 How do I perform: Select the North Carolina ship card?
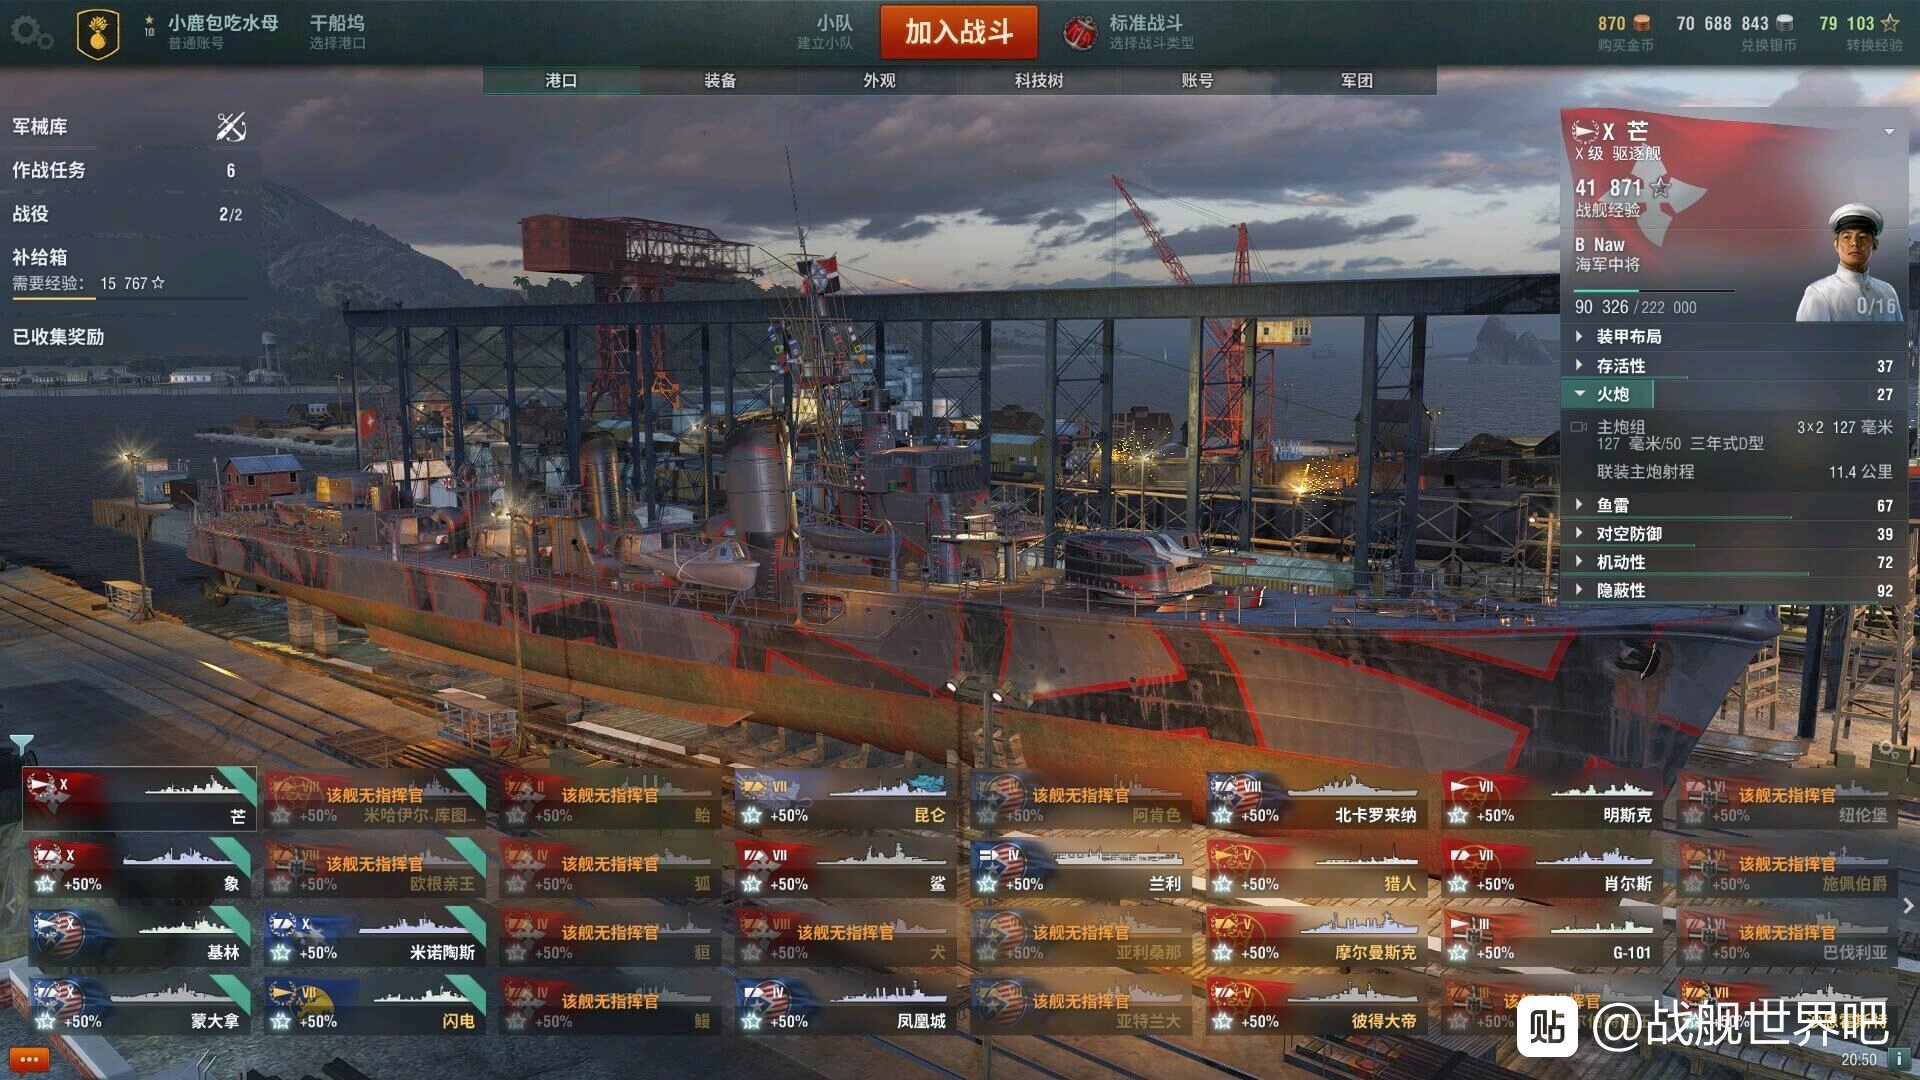(1317, 800)
